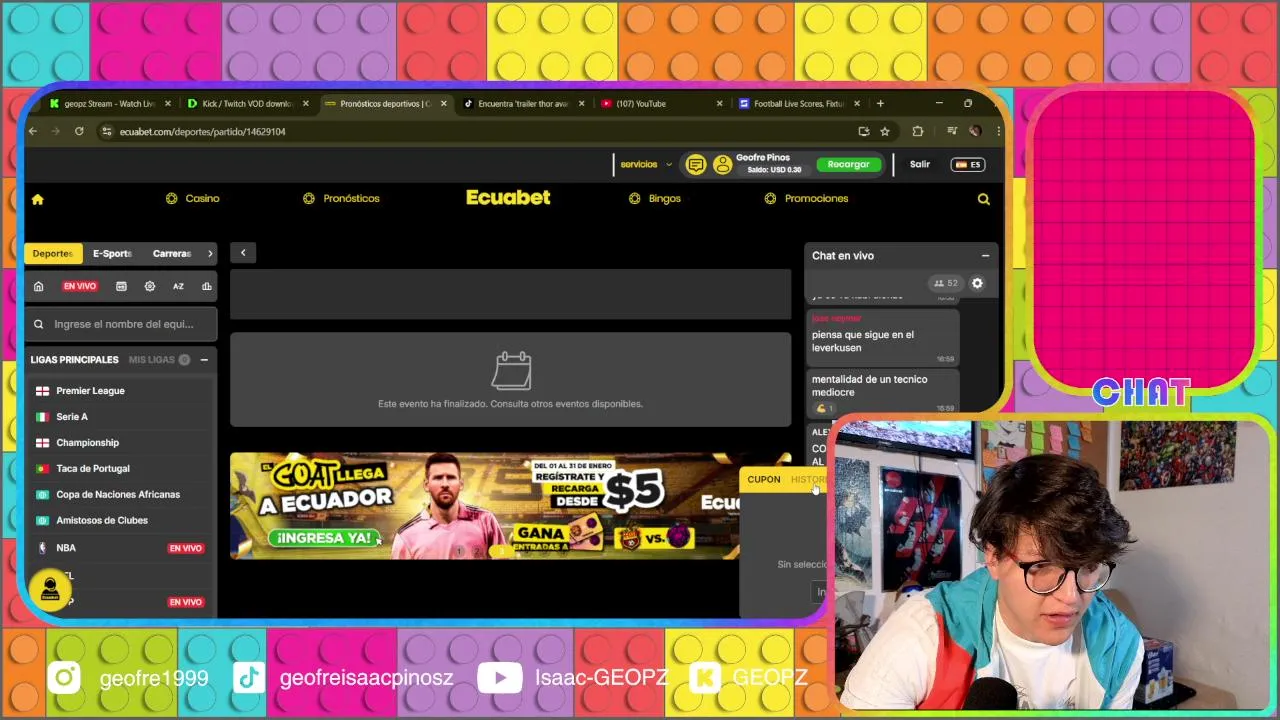
Task: Select the CUPON tab in bet slip
Action: 764,479
